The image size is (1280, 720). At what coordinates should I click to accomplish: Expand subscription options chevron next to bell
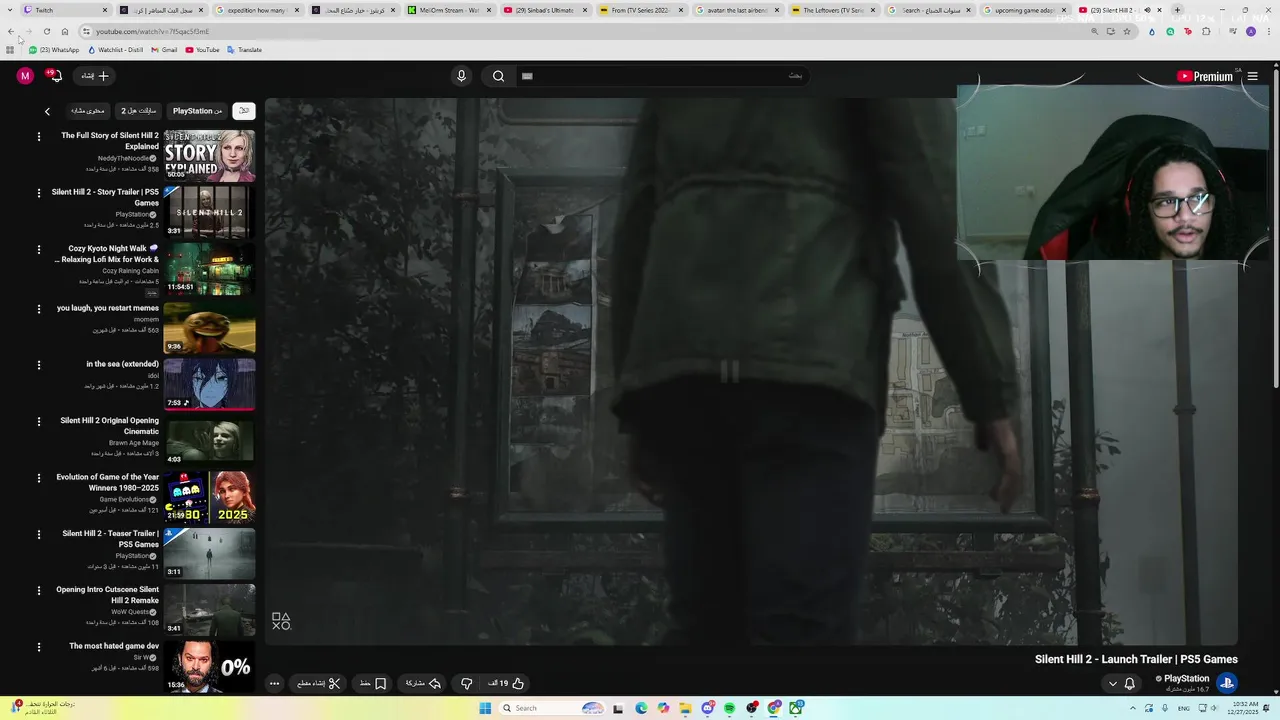[x=1113, y=683]
